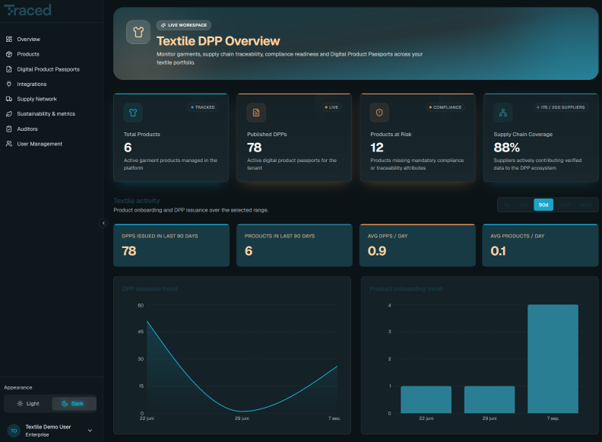Click the Live Workspace badge

[x=184, y=25]
